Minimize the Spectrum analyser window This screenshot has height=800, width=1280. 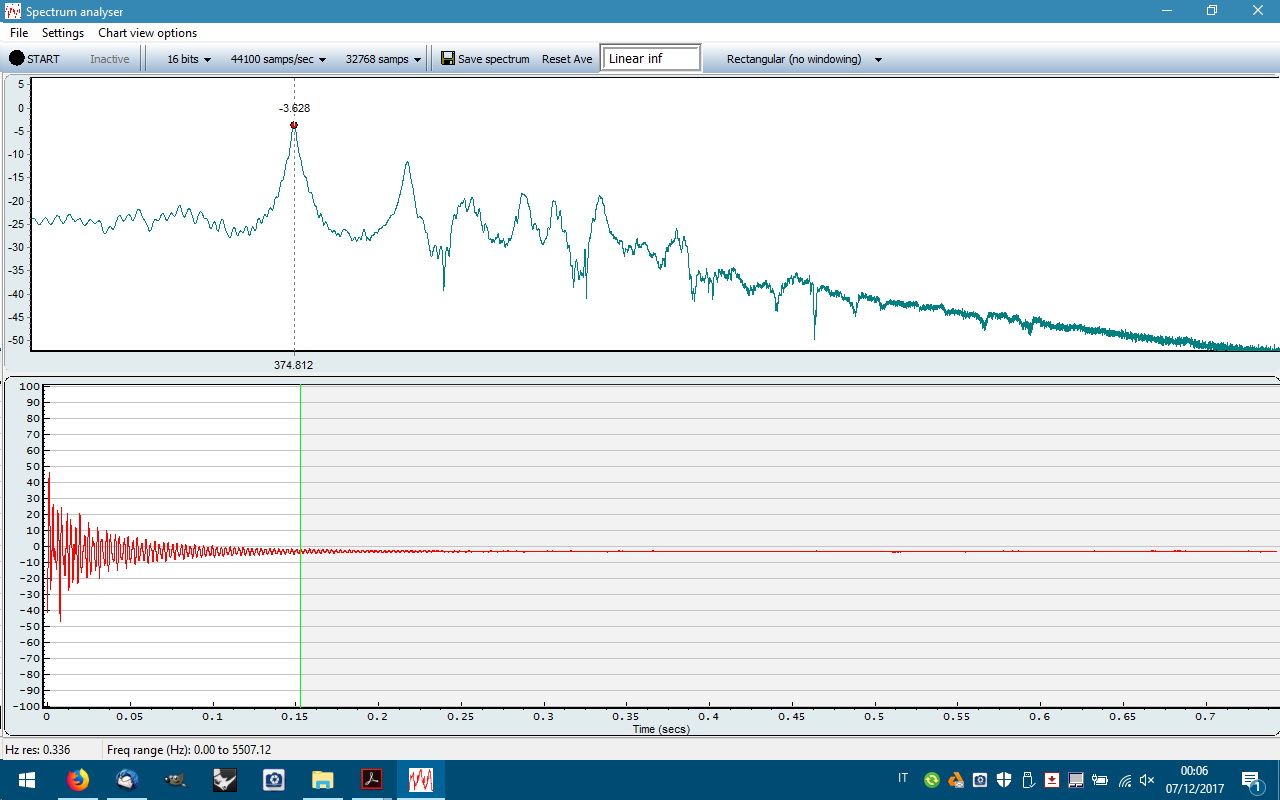[x=1167, y=11]
